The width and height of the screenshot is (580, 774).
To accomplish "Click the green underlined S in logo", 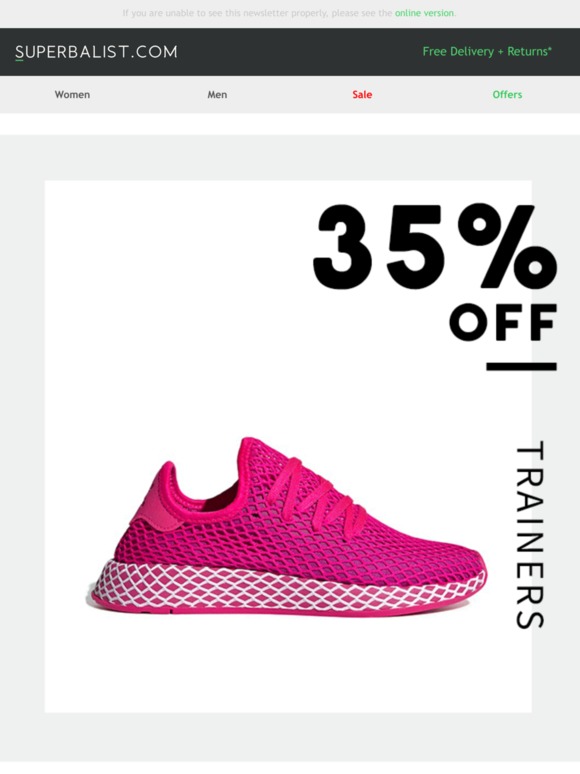I will click(19, 52).
